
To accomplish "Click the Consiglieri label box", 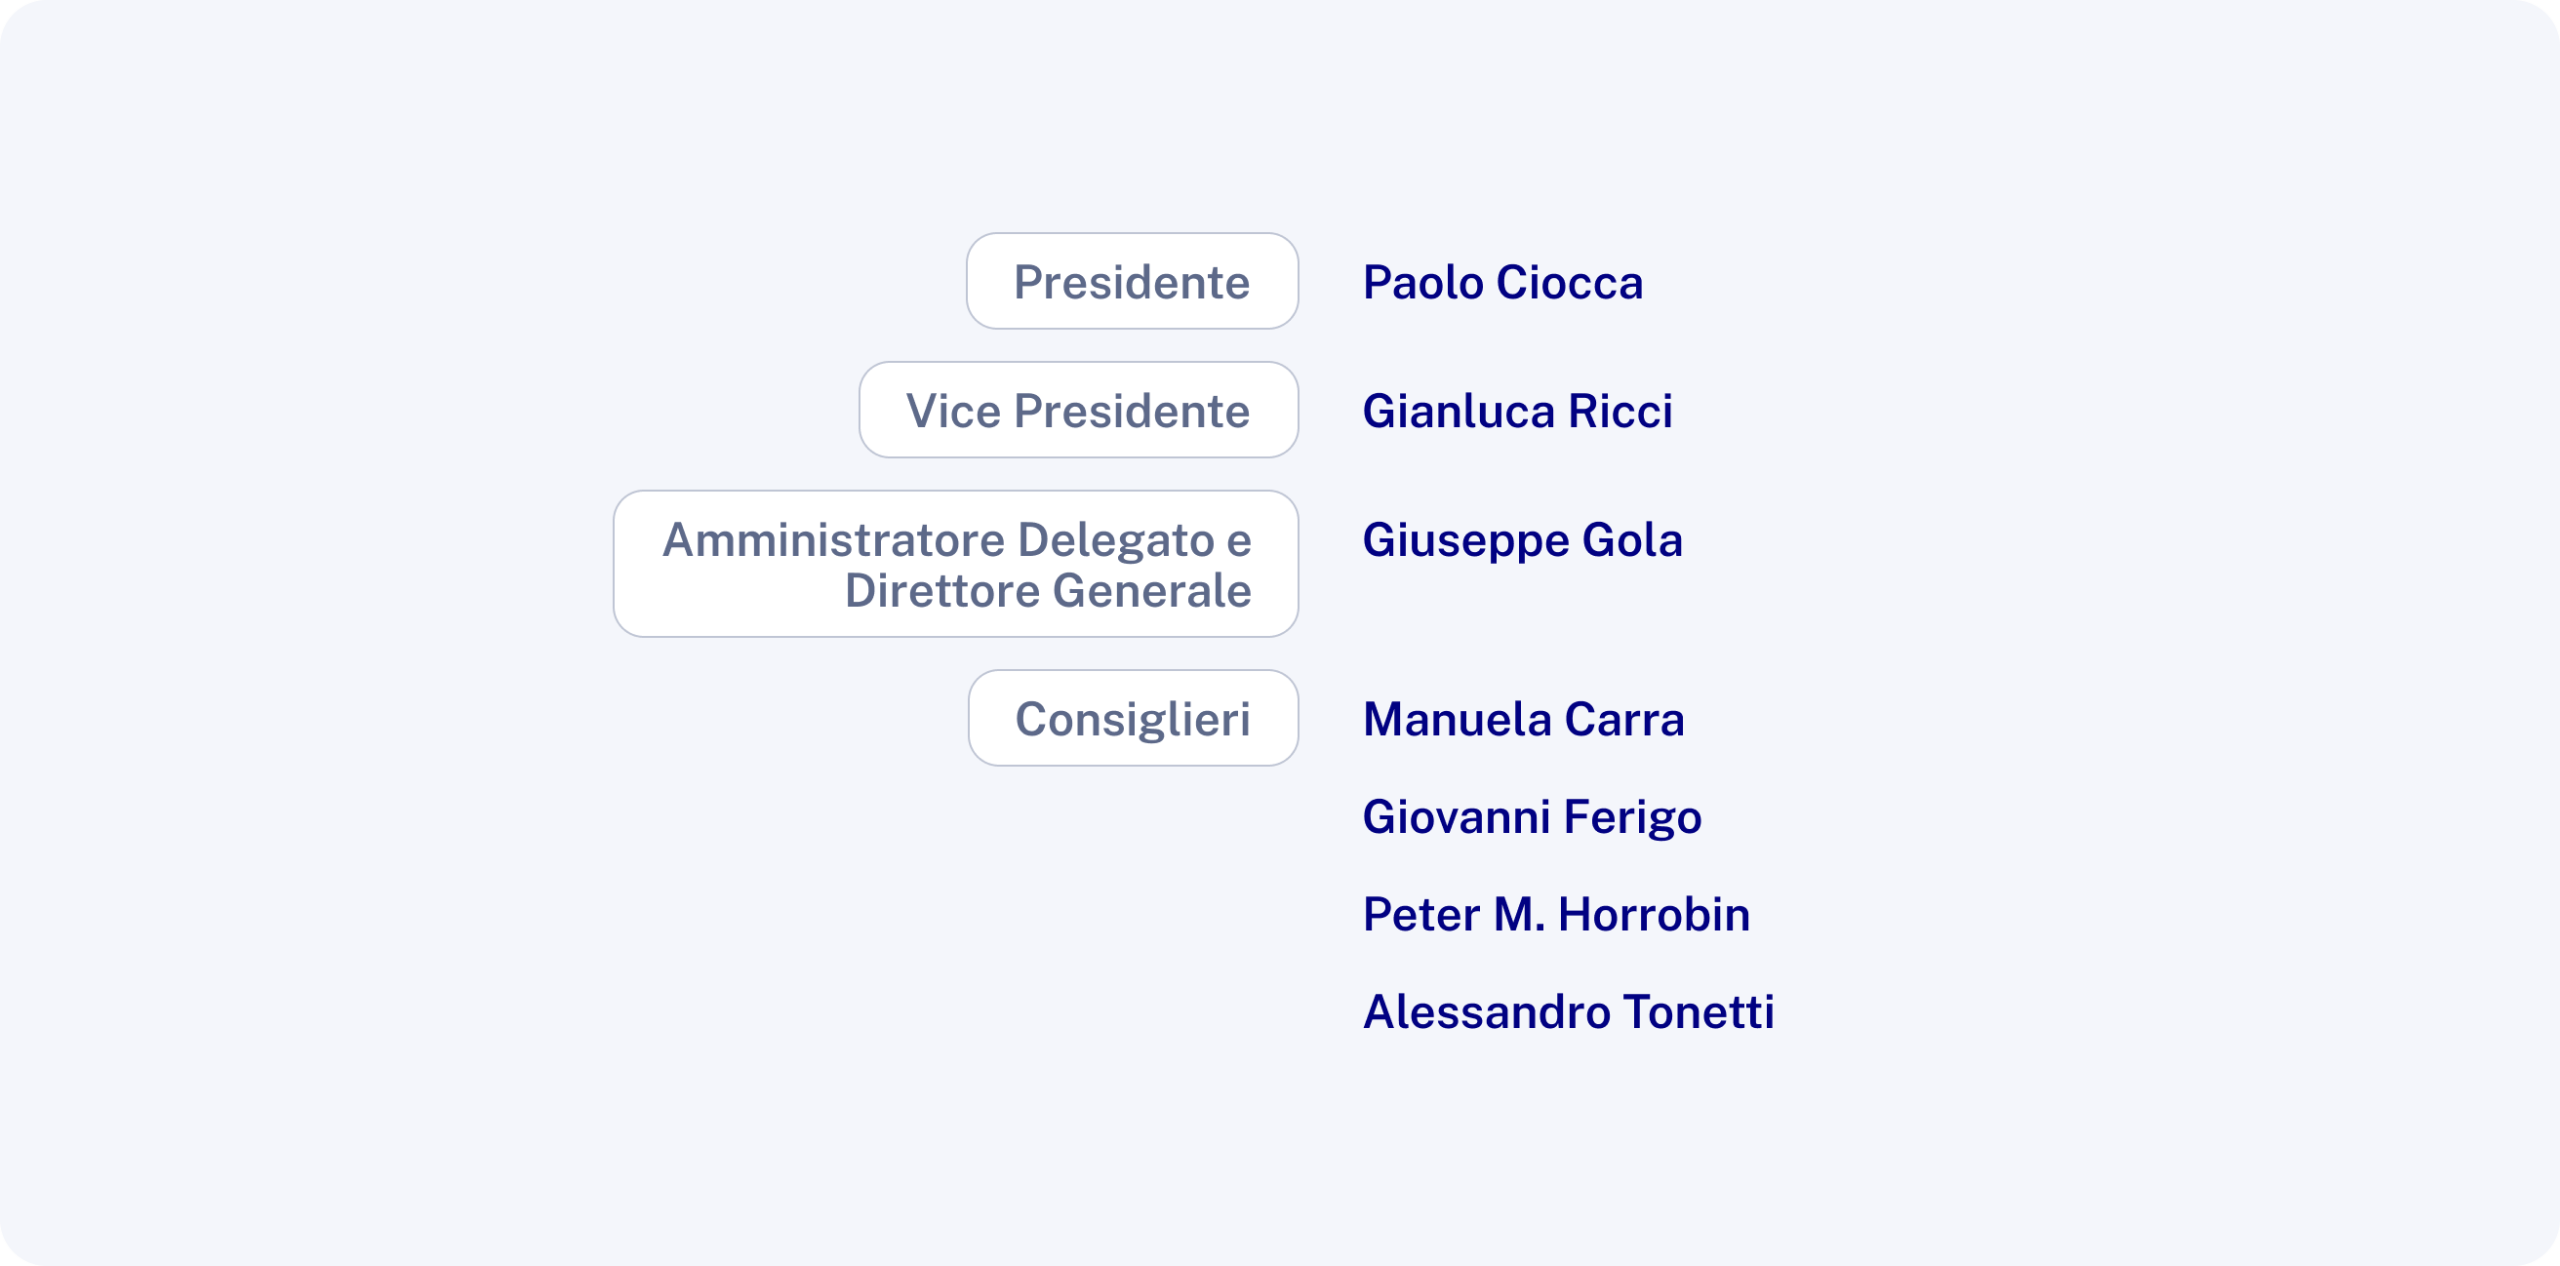I will [x=1132, y=718].
